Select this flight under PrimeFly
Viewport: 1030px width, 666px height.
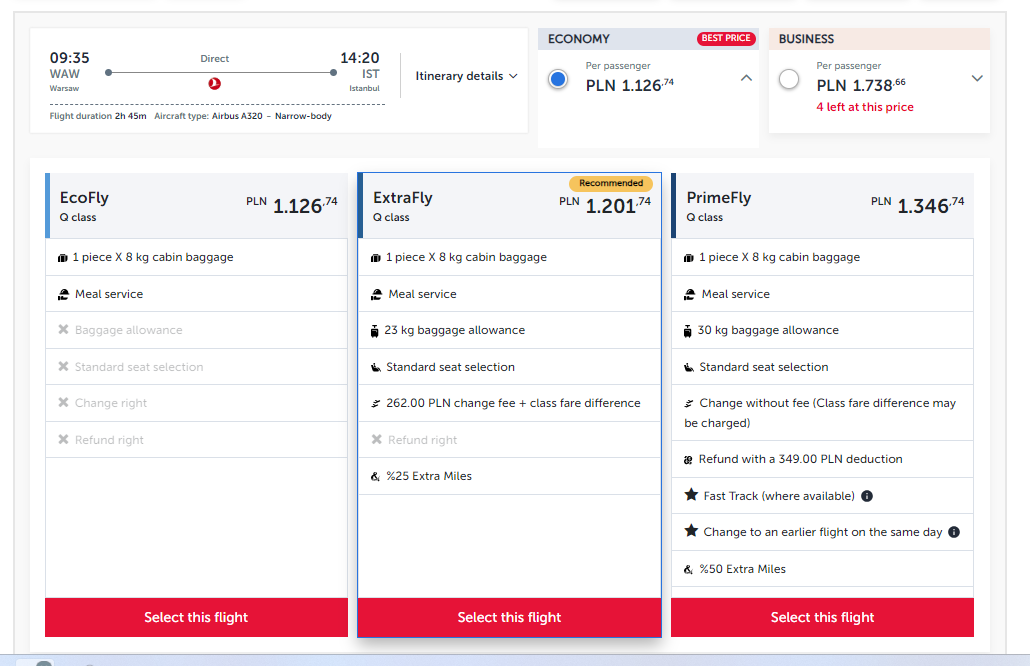coord(822,617)
